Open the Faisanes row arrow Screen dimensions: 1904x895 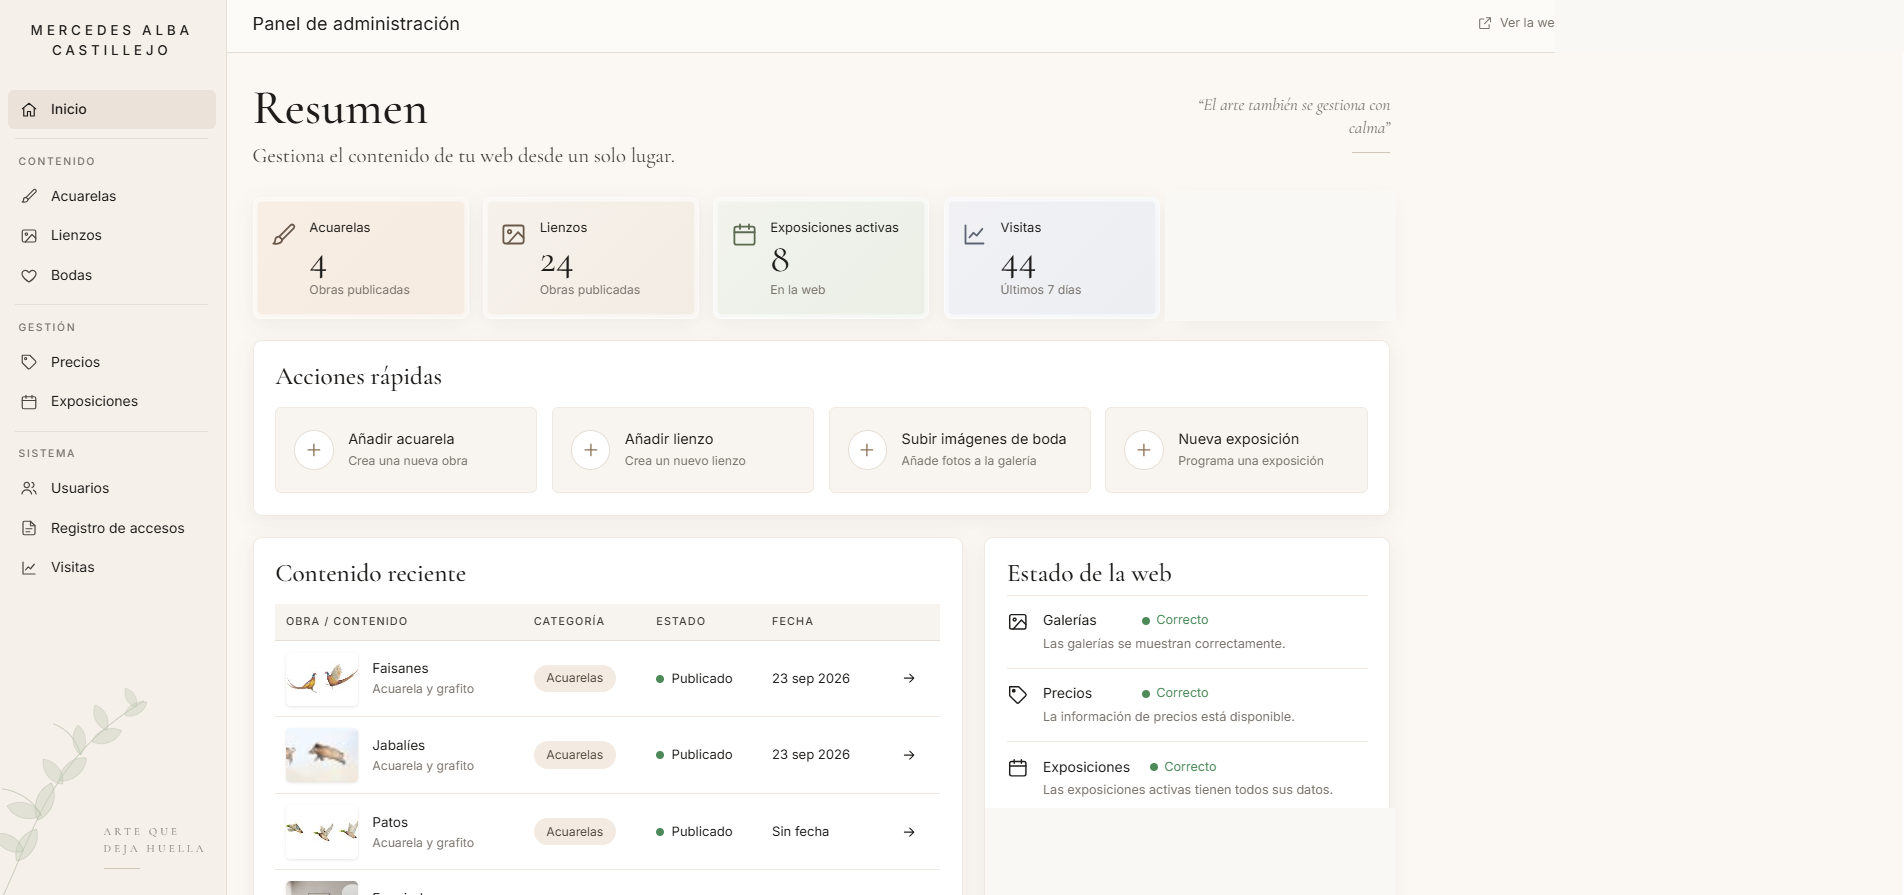[909, 678]
